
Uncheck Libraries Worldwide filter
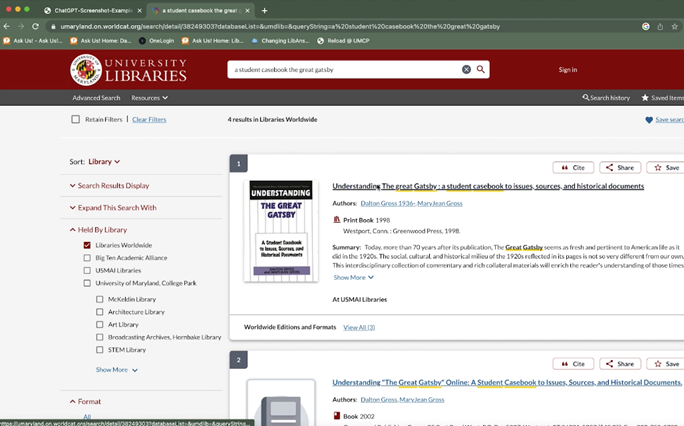coord(87,245)
